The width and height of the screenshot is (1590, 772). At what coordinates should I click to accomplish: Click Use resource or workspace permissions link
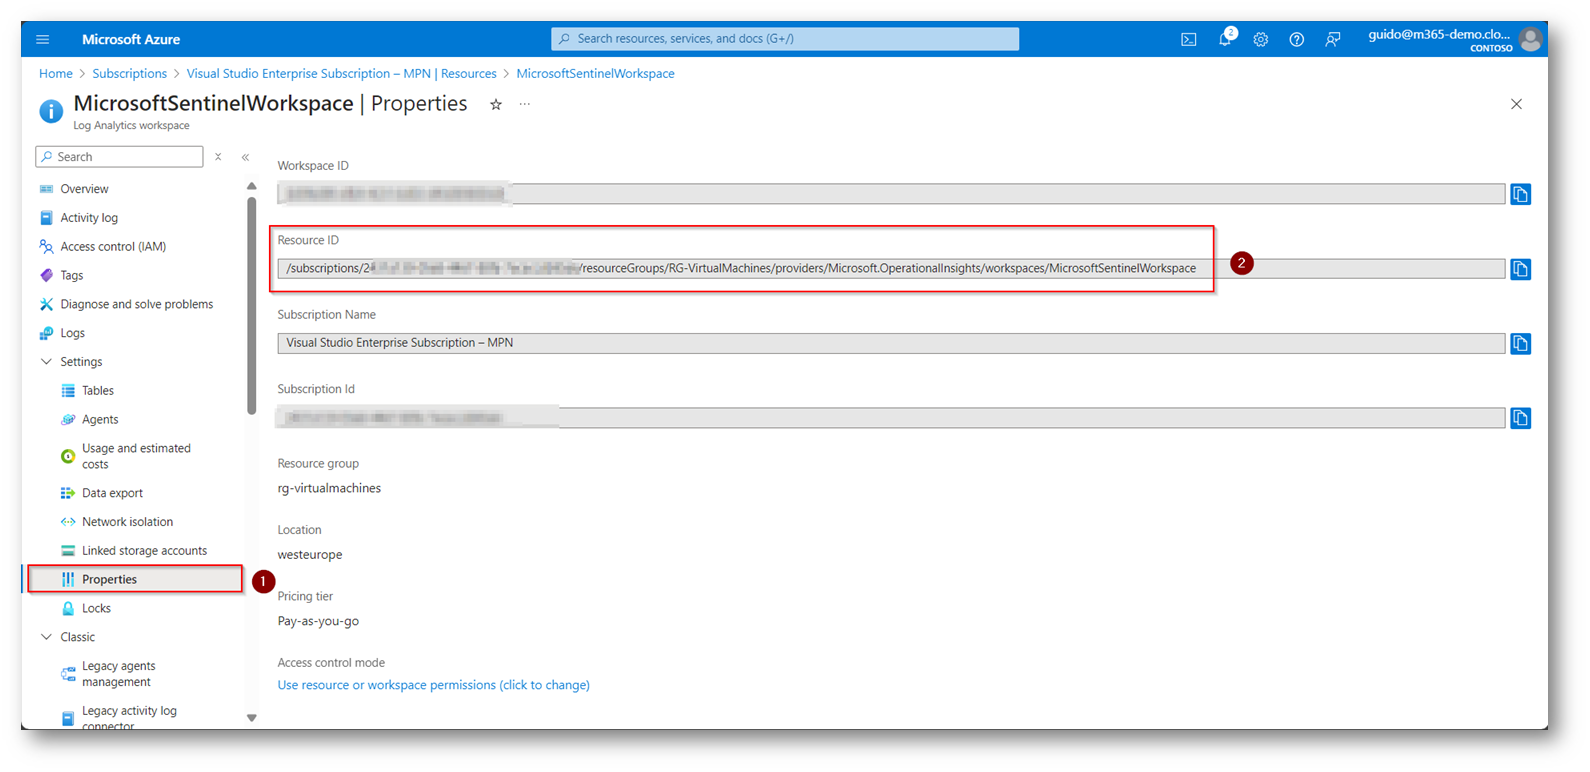click(433, 685)
